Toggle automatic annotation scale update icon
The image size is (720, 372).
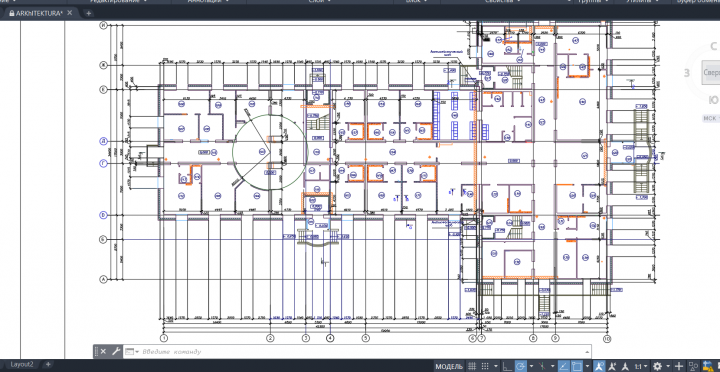(612, 366)
